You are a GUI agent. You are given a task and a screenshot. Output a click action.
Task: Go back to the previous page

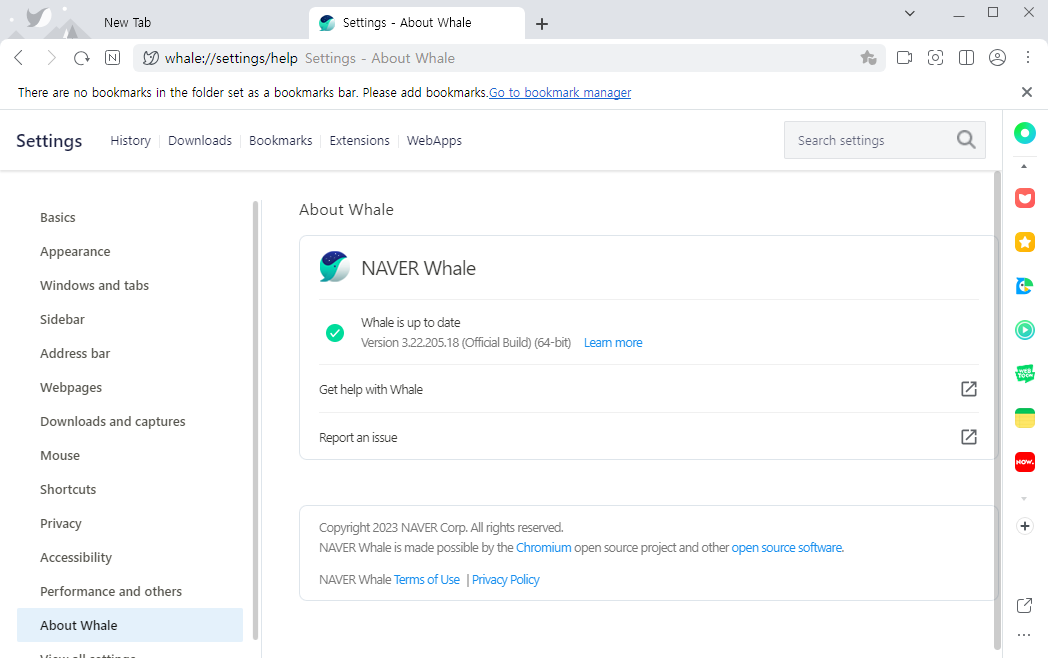point(19,58)
